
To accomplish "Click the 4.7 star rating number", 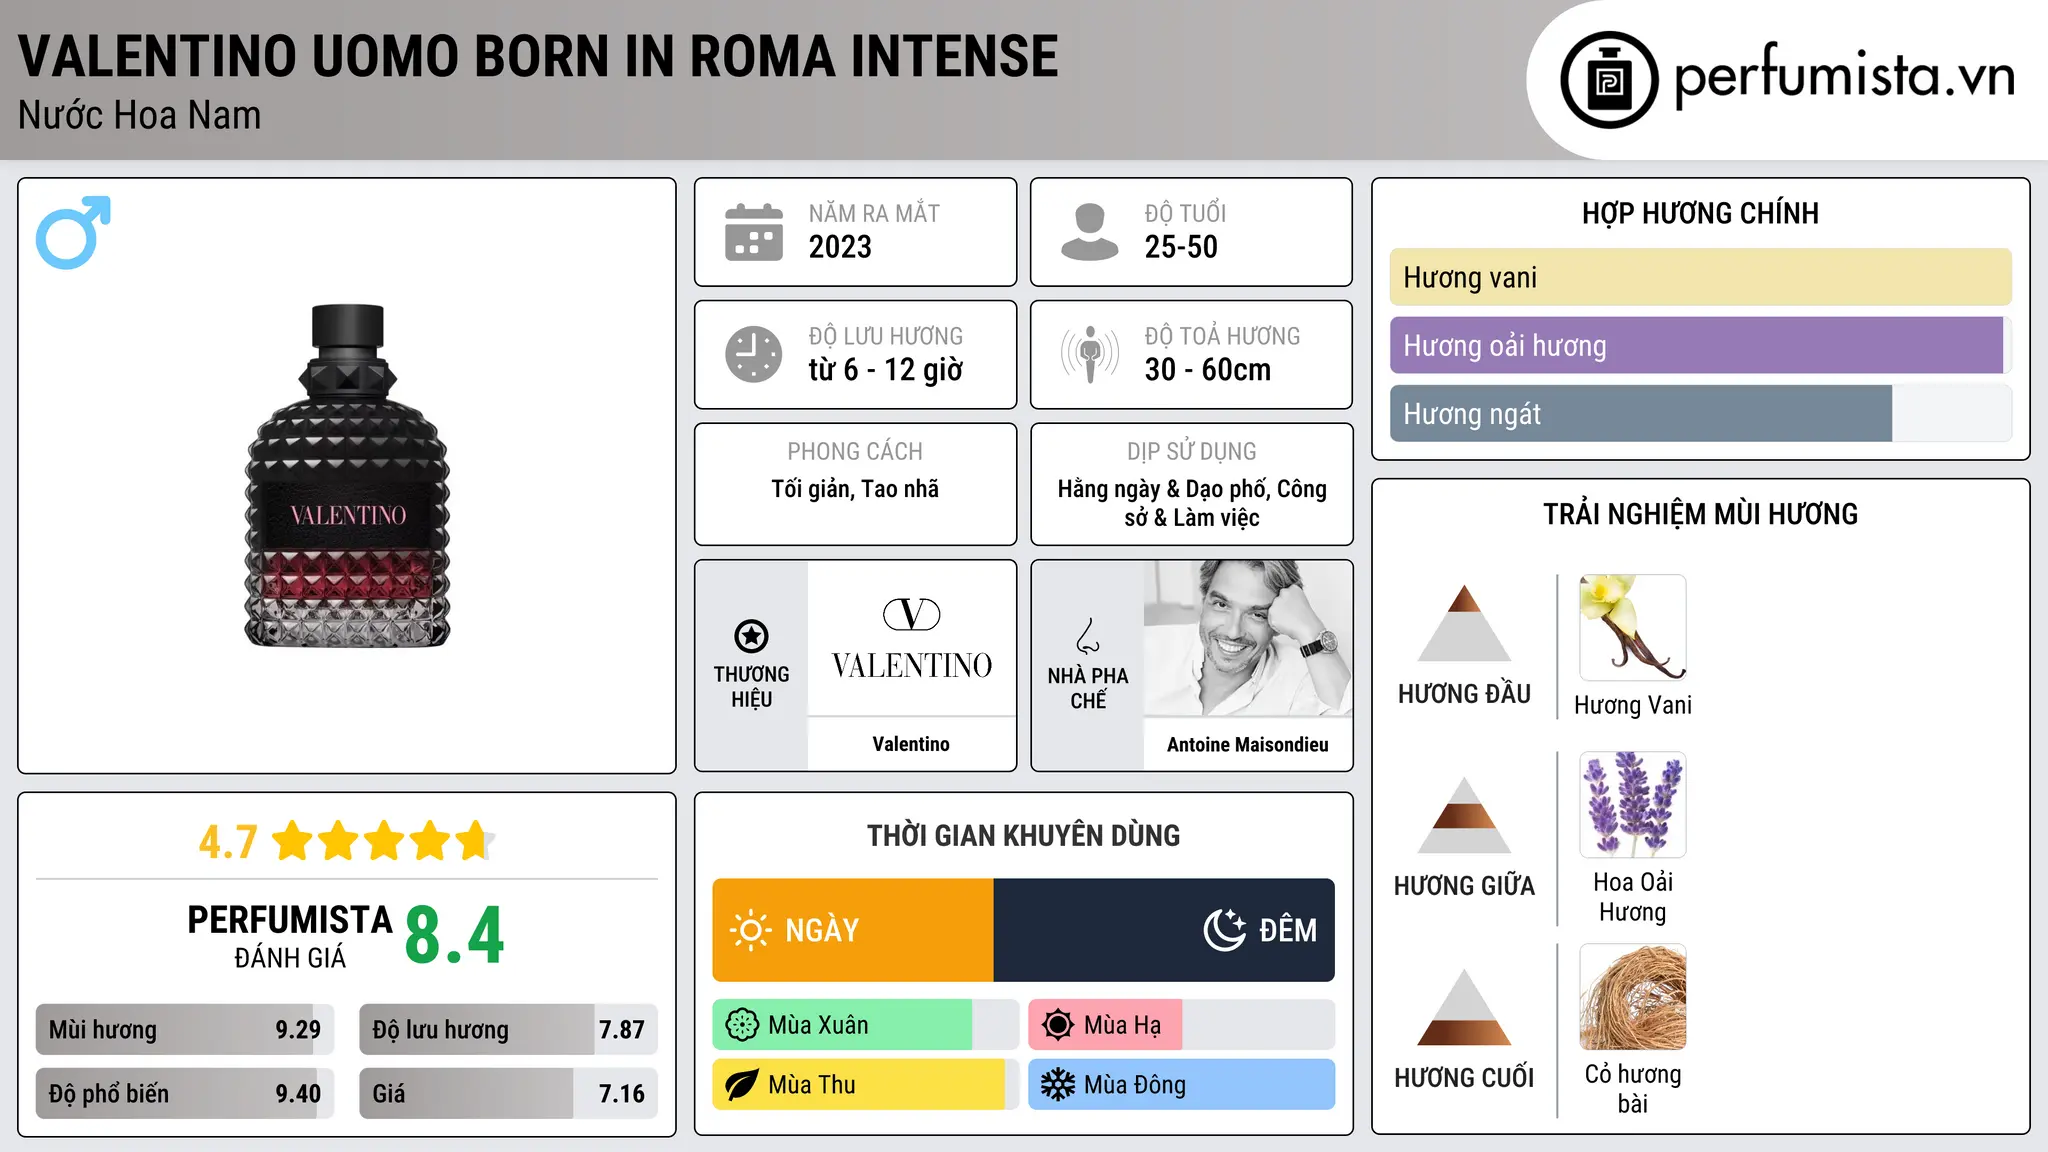I will (x=228, y=842).
